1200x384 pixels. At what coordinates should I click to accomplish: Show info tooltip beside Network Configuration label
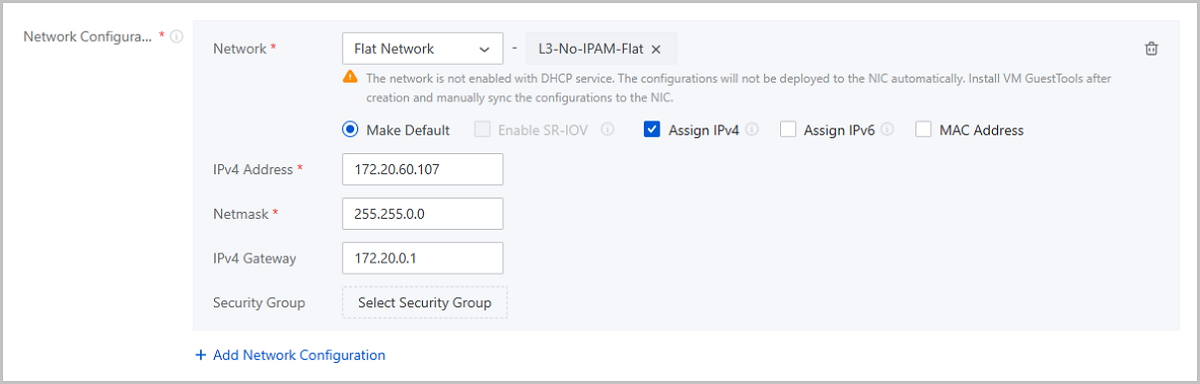(x=176, y=37)
